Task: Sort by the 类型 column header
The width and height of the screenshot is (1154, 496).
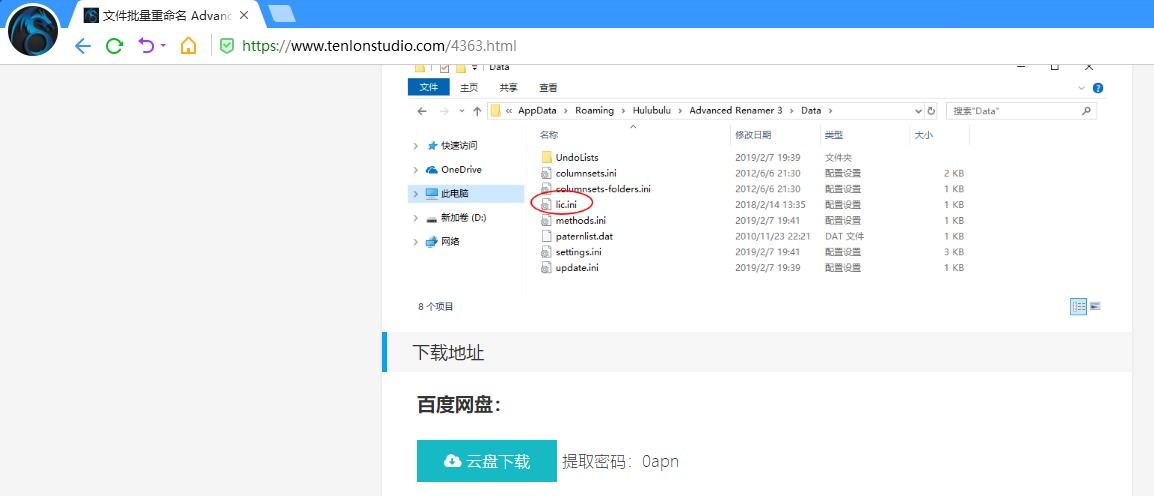Action: click(x=834, y=135)
